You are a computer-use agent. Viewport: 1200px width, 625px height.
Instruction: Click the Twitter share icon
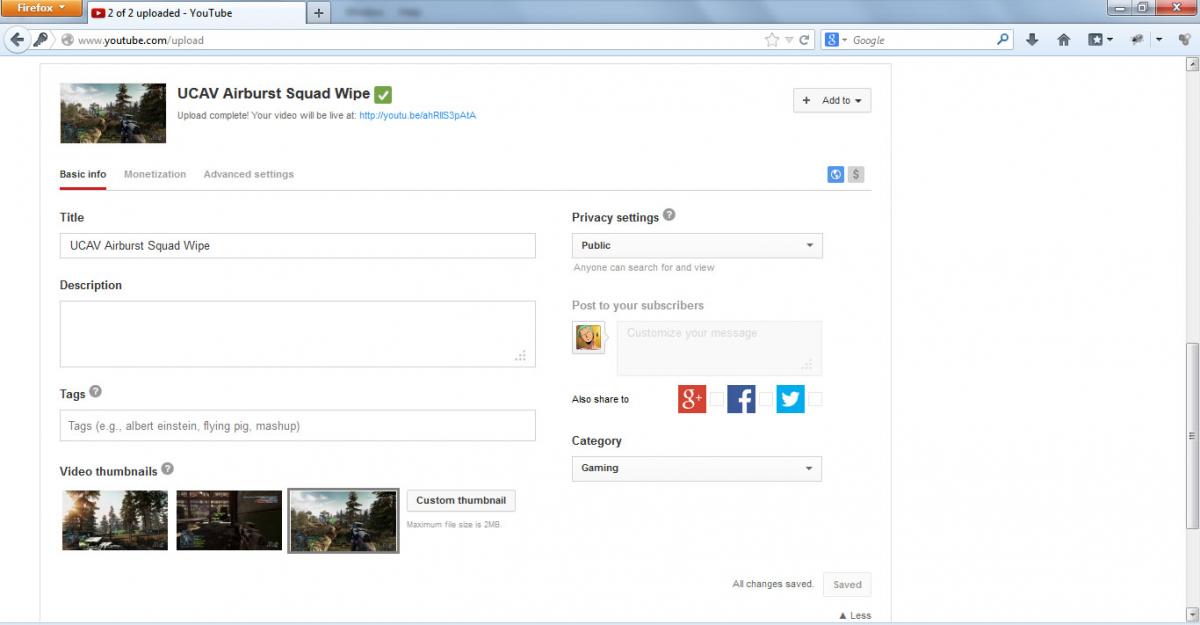[790, 399]
